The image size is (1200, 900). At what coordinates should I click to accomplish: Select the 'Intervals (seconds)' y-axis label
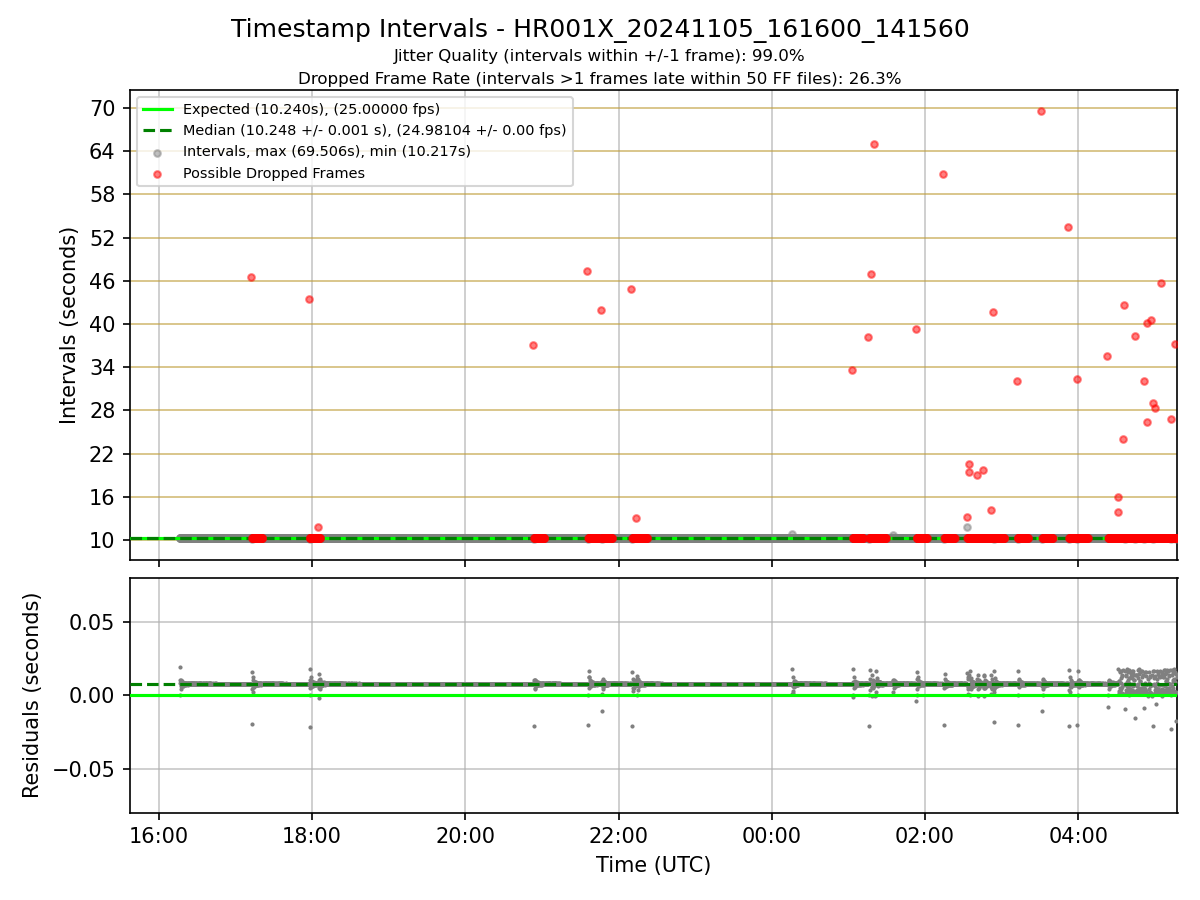69,325
